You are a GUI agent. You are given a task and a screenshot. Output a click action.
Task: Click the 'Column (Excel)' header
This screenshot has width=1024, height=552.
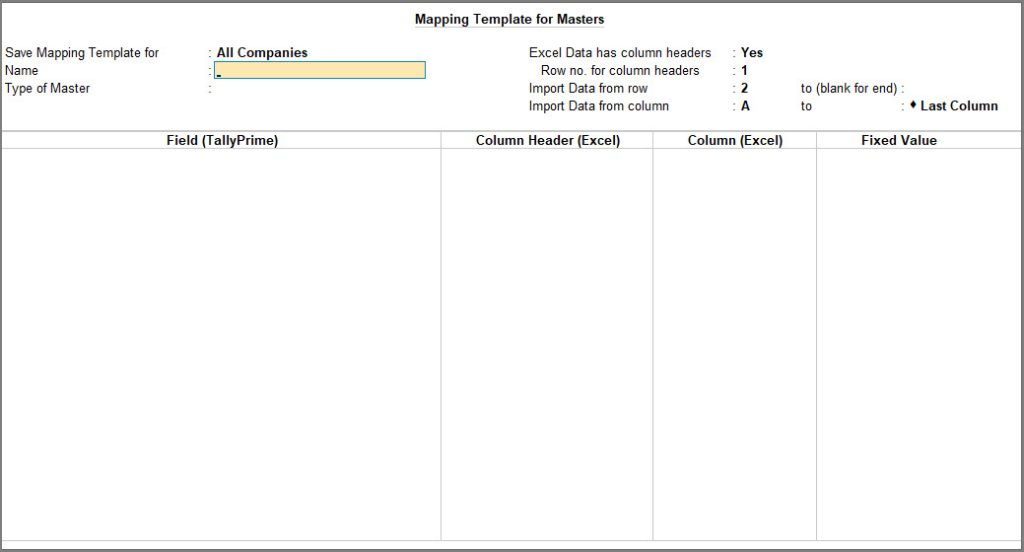735,140
